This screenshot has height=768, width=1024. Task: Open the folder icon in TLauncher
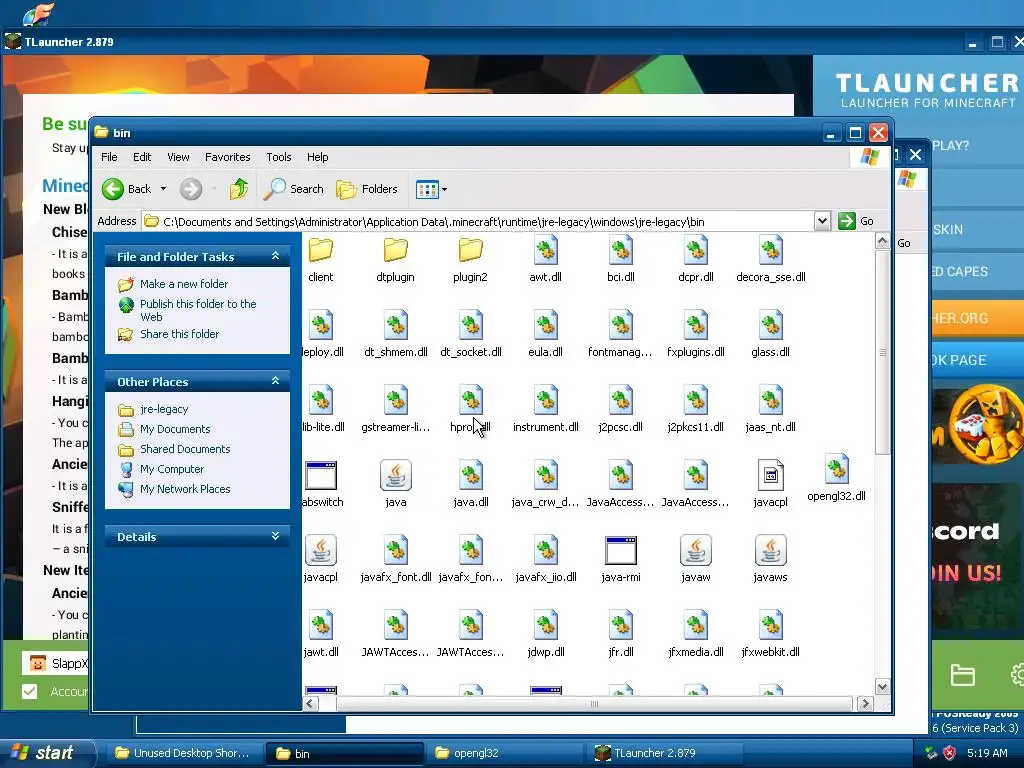point(962,675)
